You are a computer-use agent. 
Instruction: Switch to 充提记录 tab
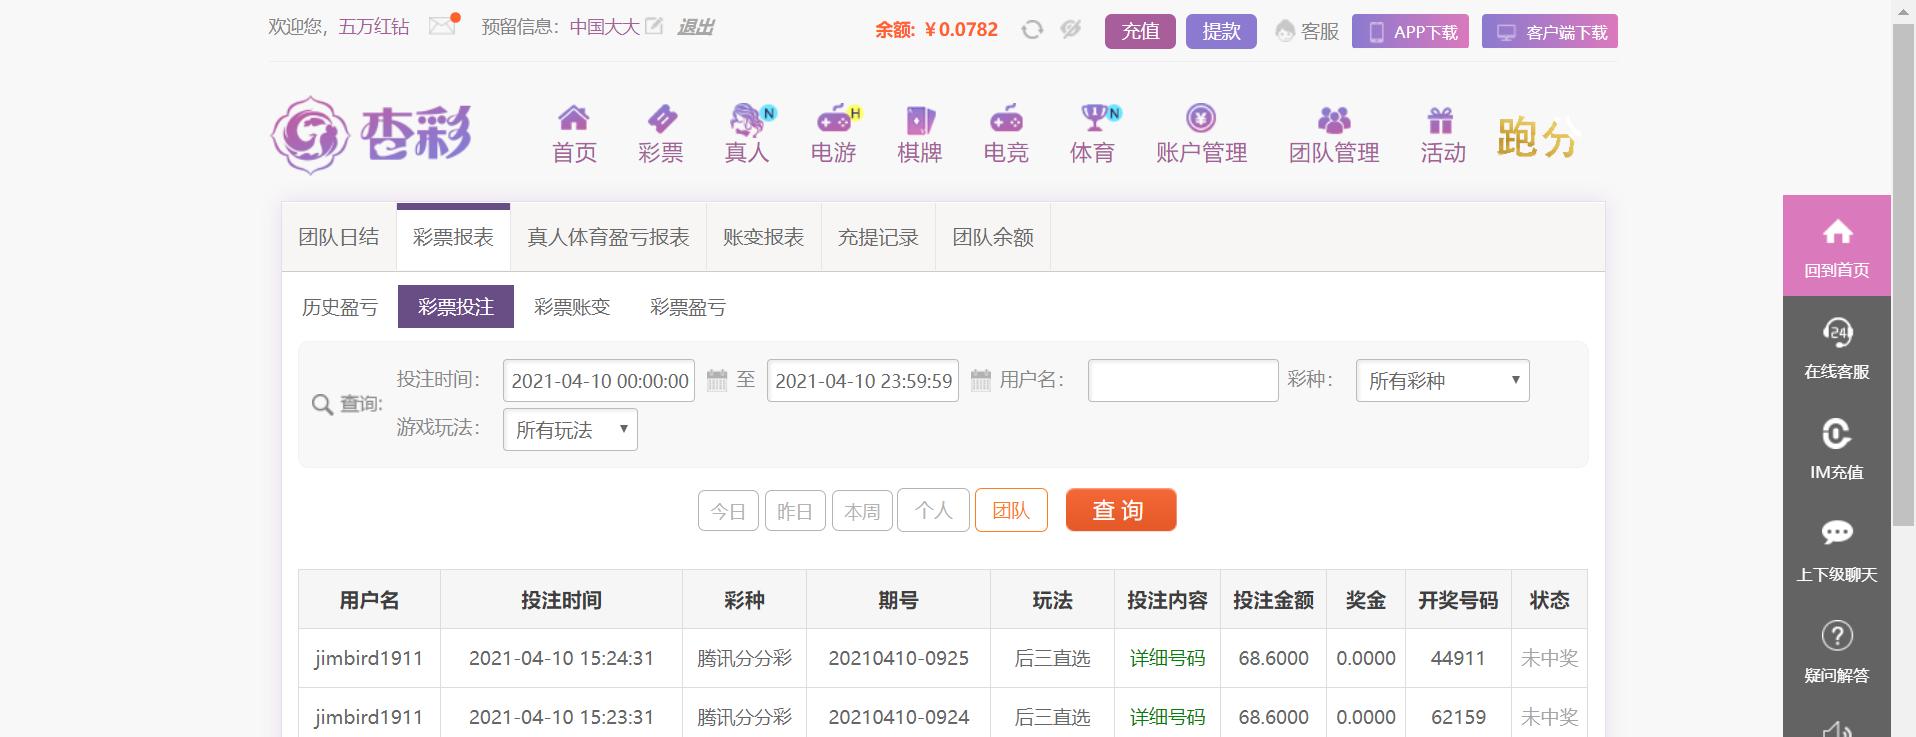click(878, 237)
